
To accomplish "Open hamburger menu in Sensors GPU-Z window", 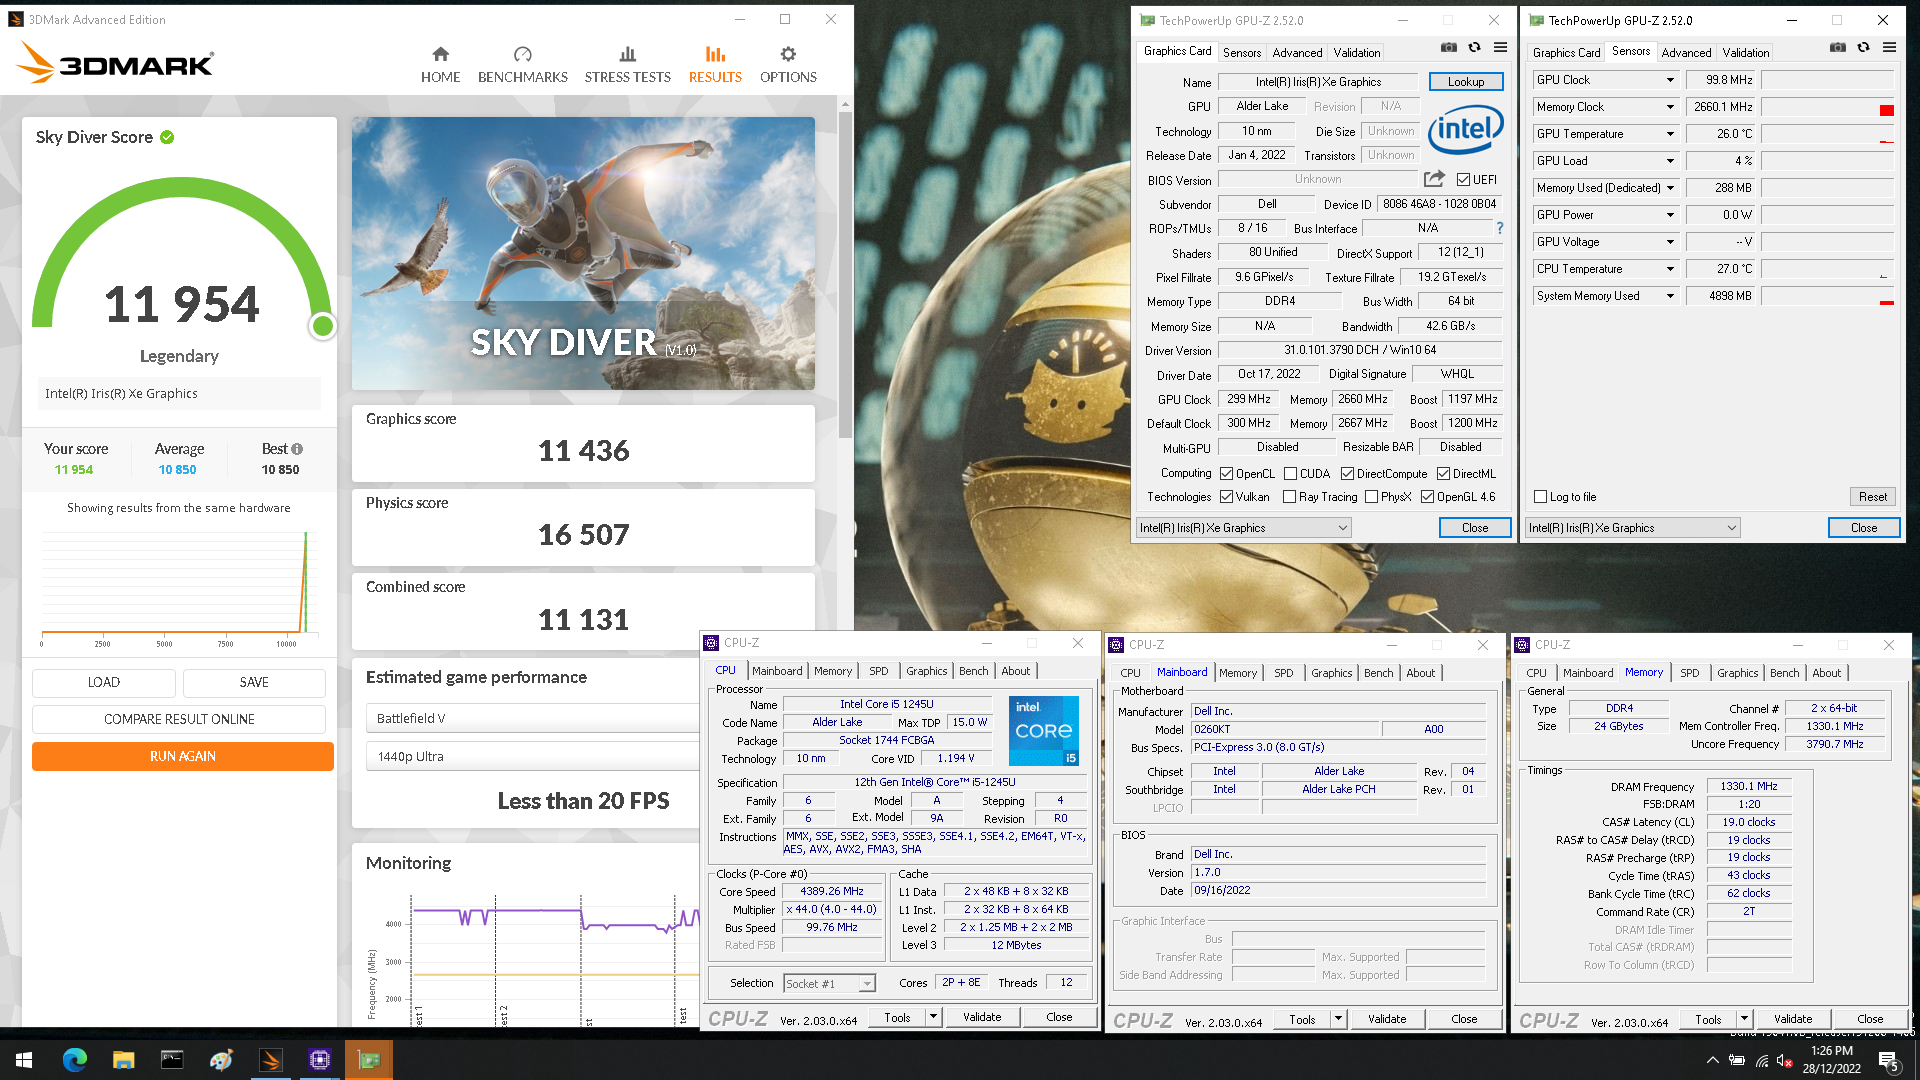I will pos(1889,47).
